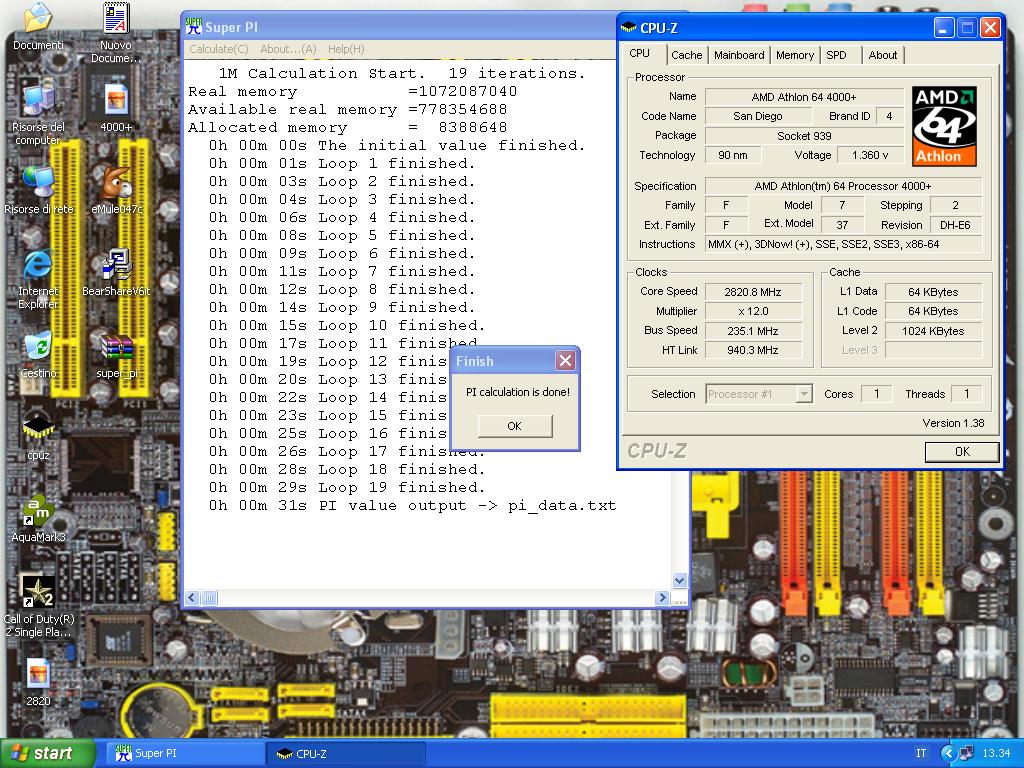Click OK at the bottom of CPU-Z
This screenshot has height=768, width=1024.
tap(962, 451)
